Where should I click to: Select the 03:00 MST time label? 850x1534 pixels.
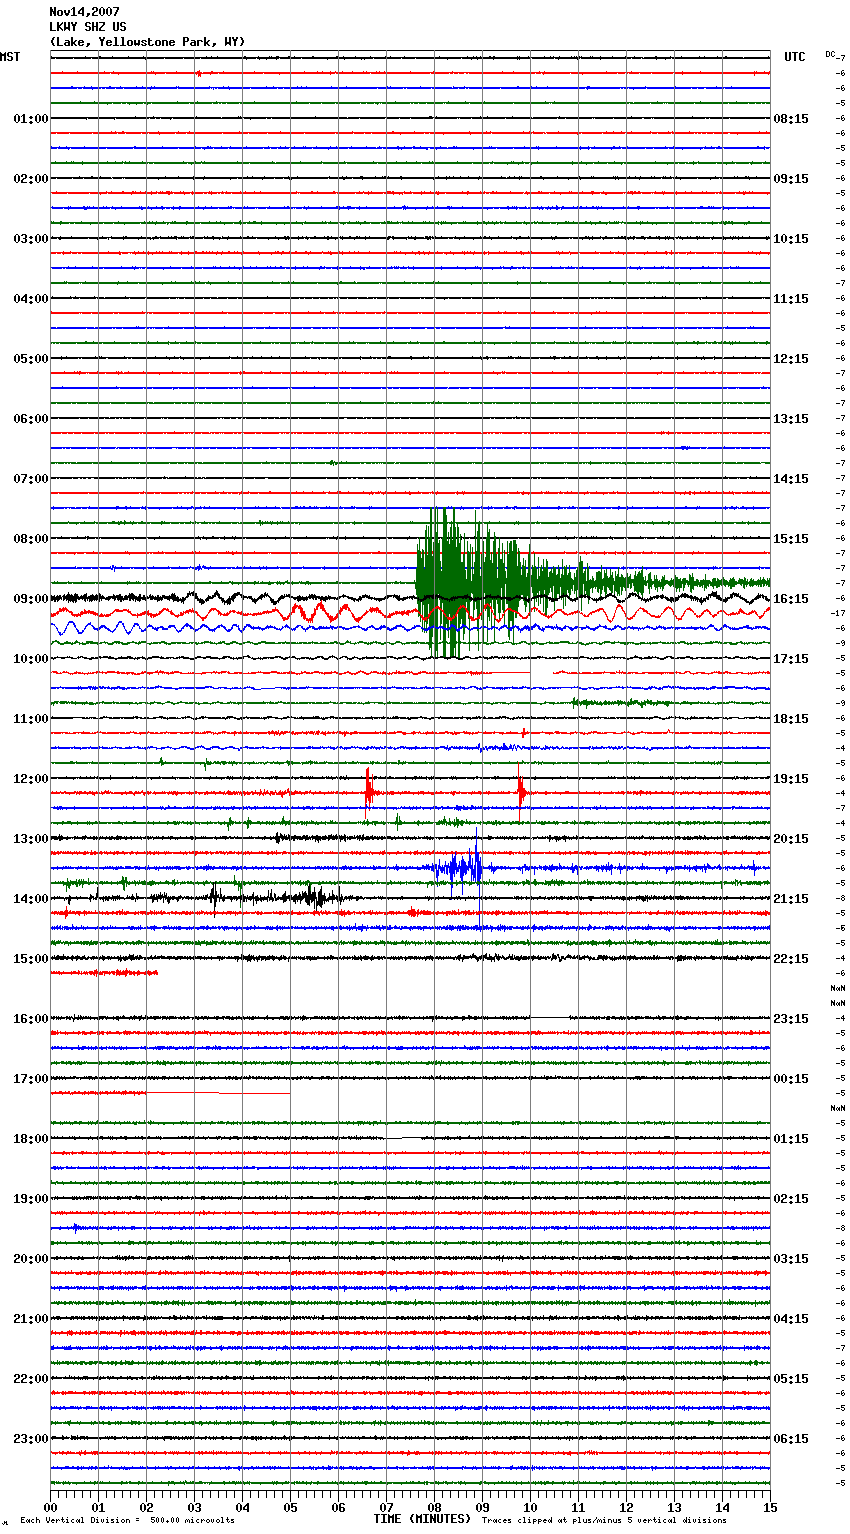31,239
